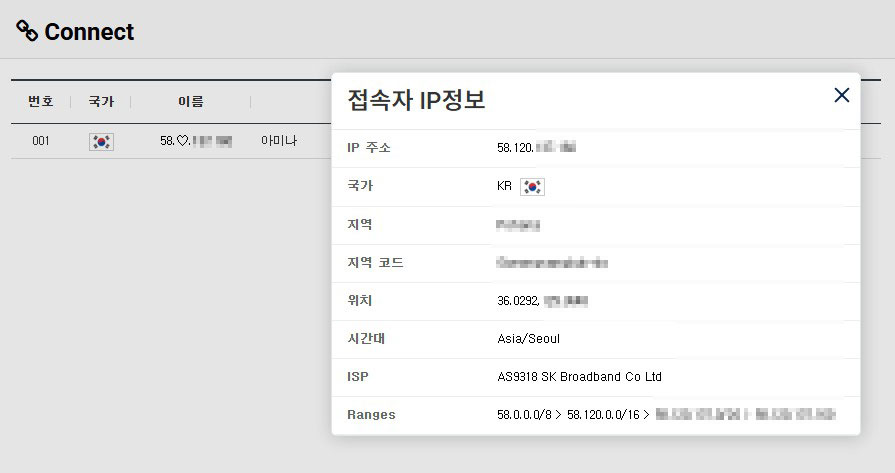
Task: Click the 58.120.0.0/16 range
Action: click(604, 415)
